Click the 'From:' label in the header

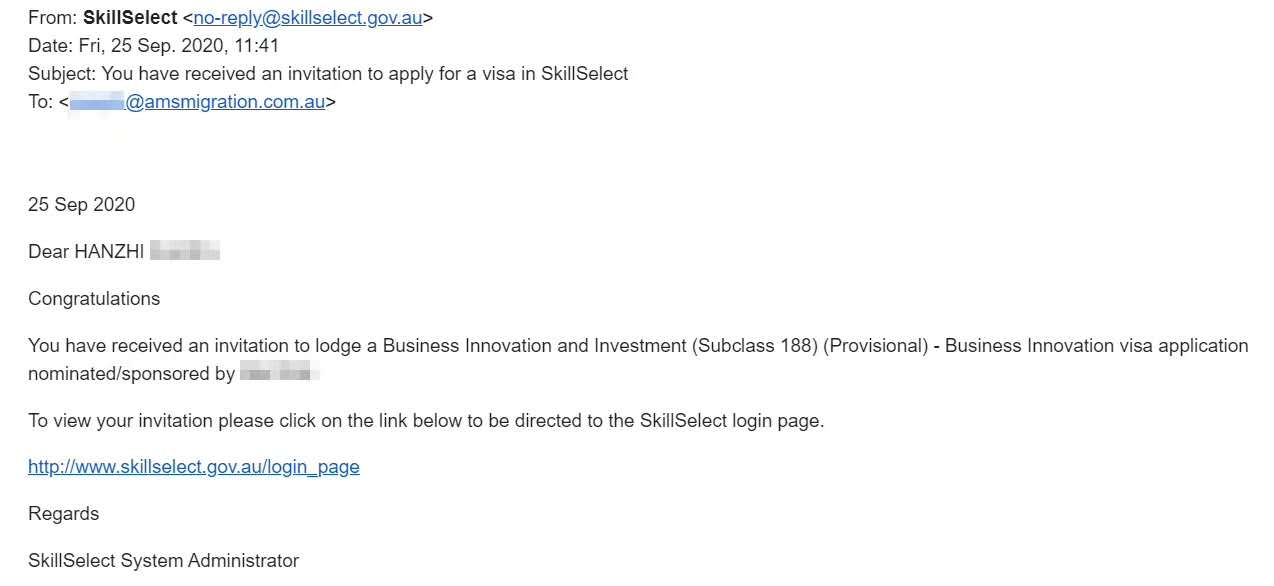pos(53,18)
